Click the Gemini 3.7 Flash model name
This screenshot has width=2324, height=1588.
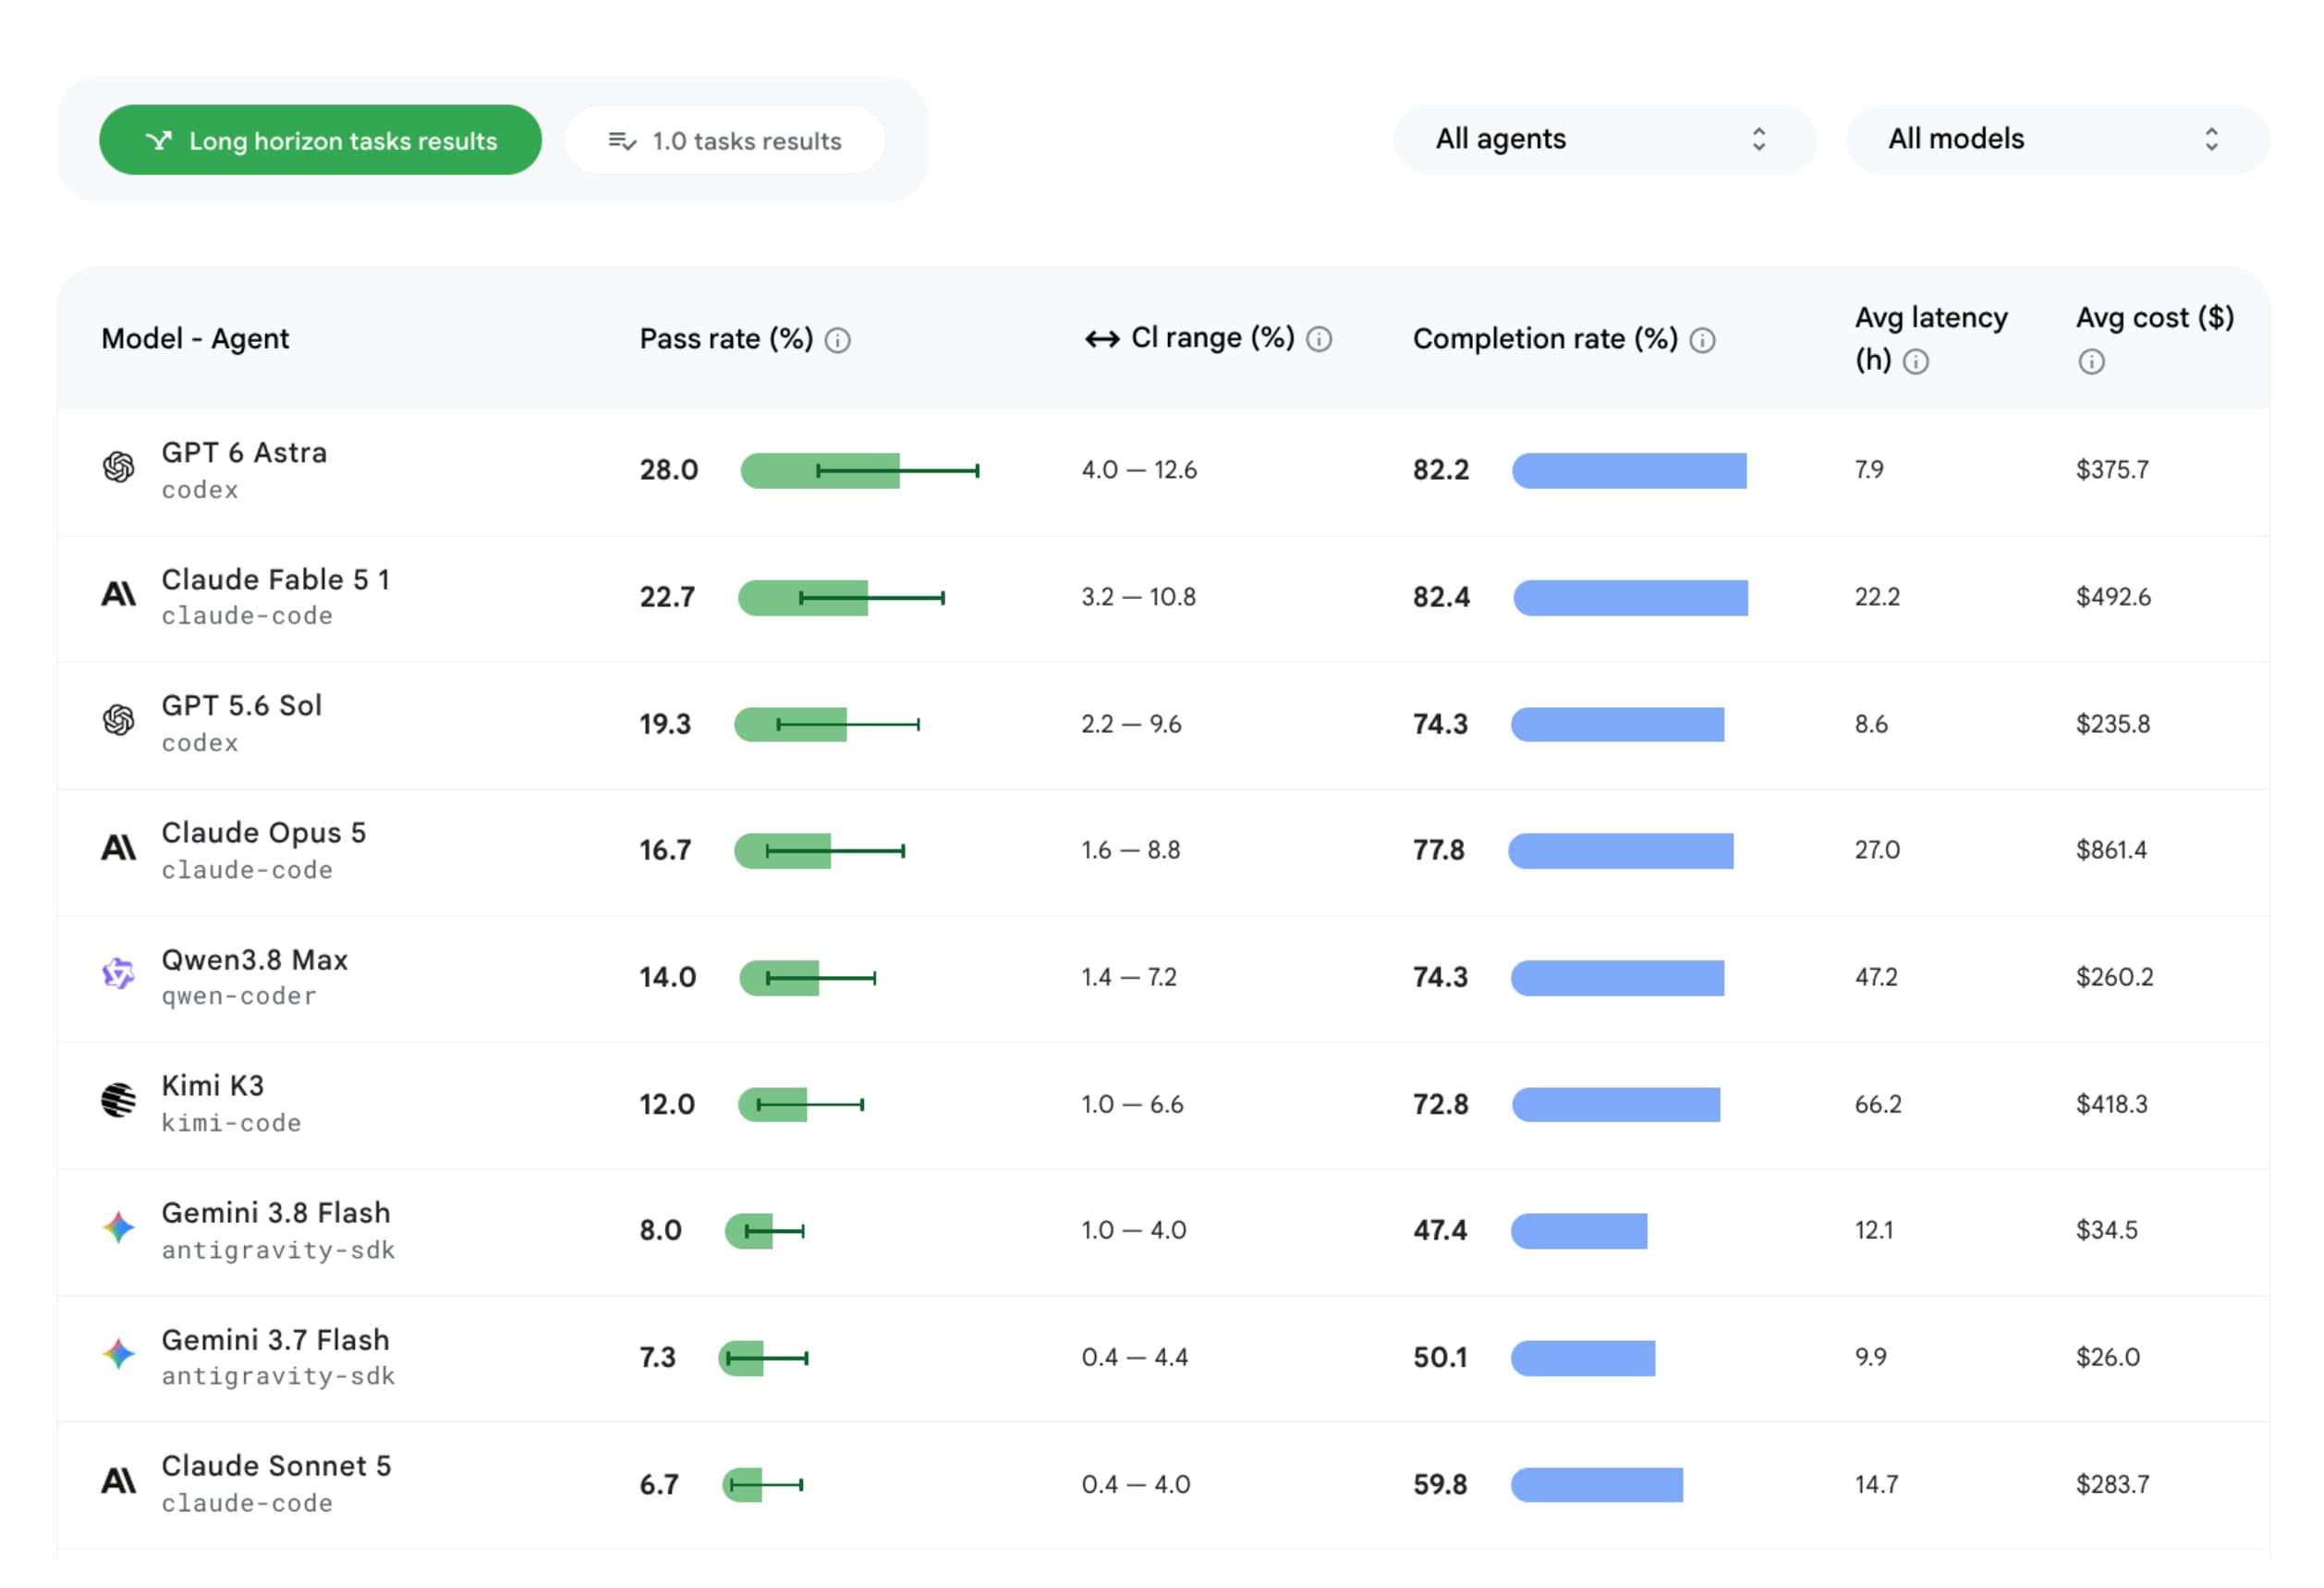point(276,1340)
